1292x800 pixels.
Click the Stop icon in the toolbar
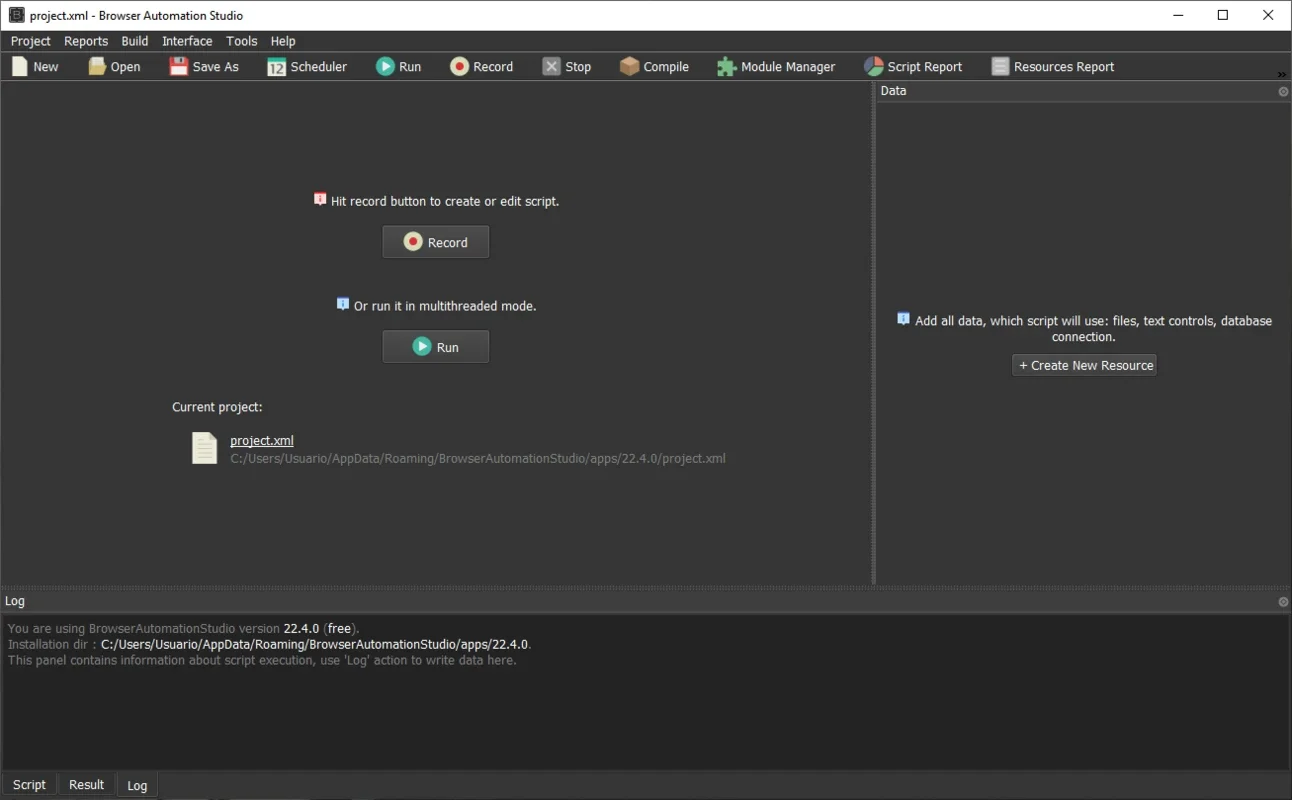click(x=551, y=66)
